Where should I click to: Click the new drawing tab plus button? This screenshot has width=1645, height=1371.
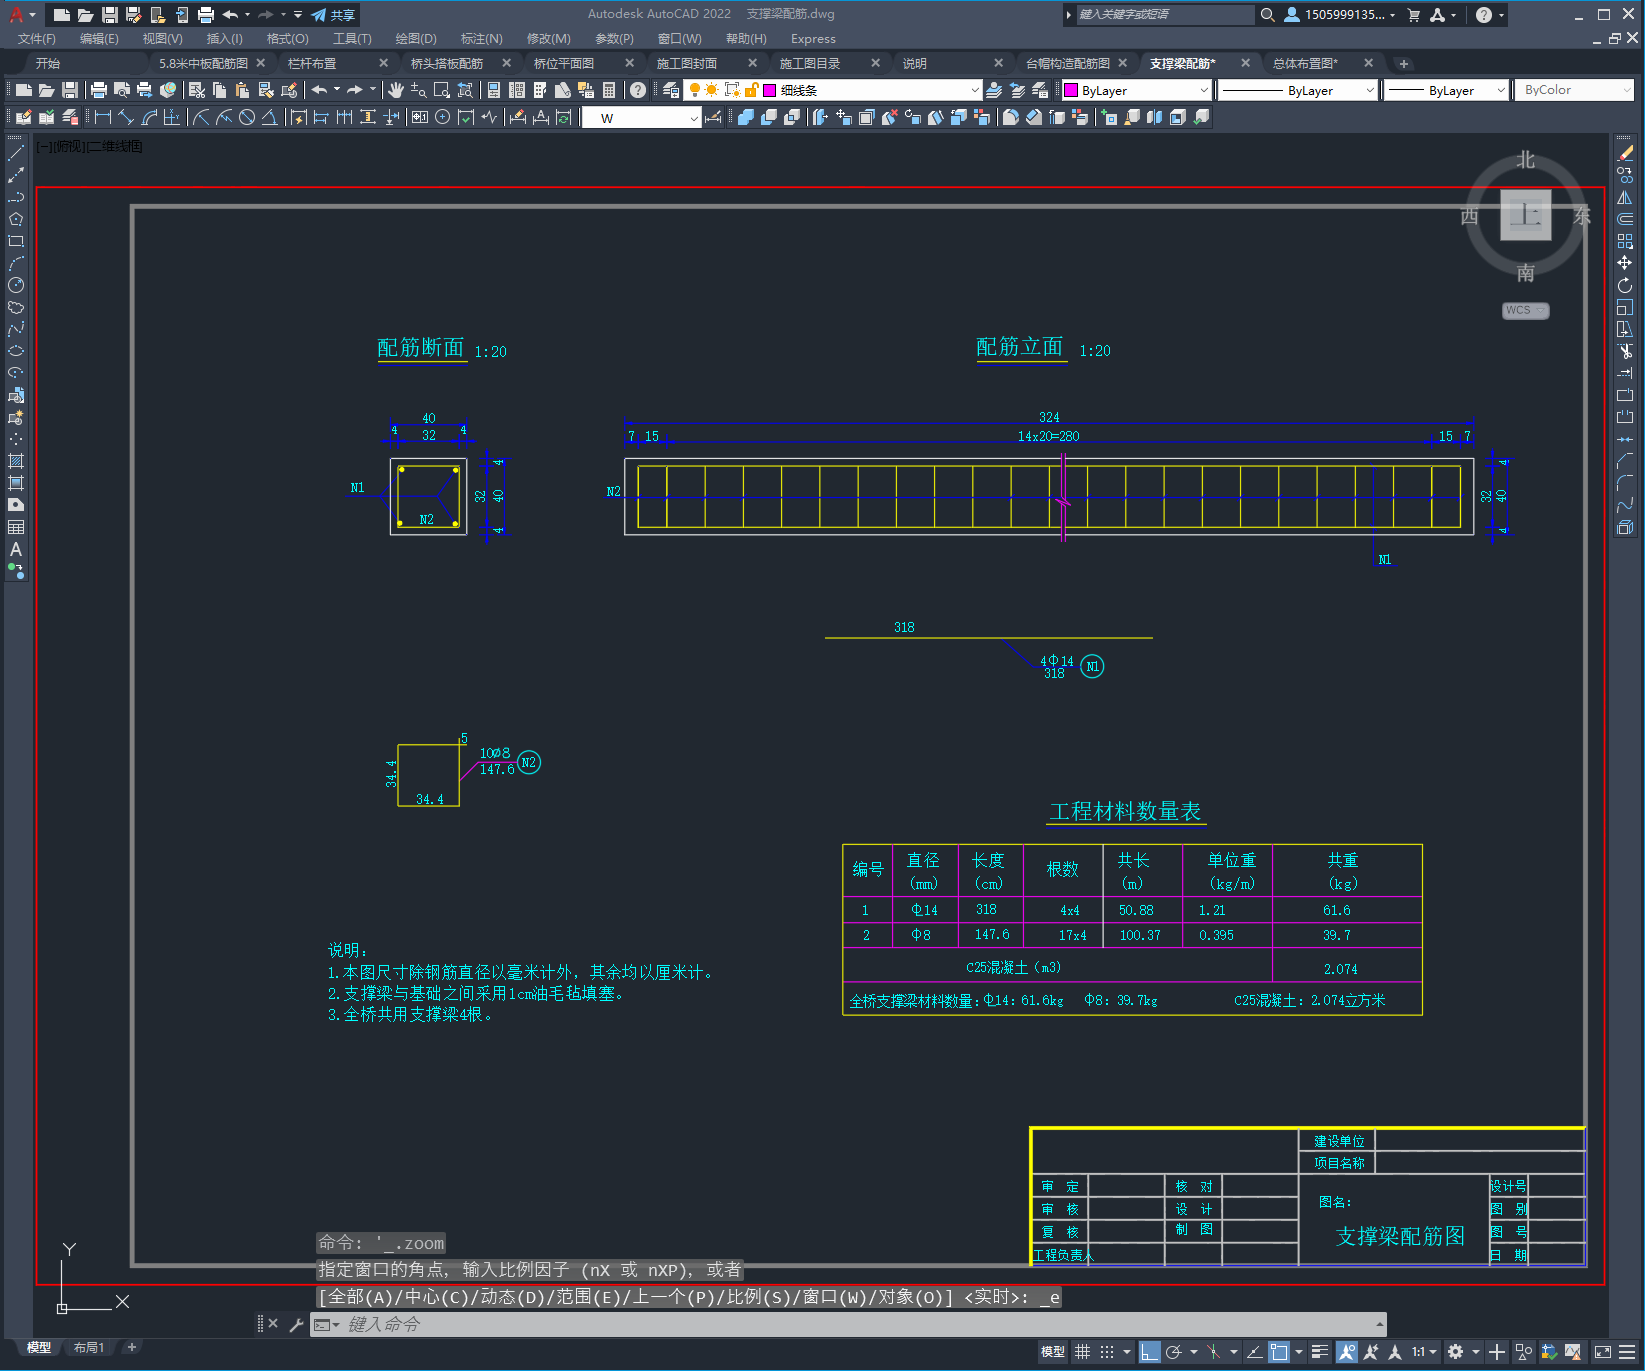click(x=1404, y=63)
